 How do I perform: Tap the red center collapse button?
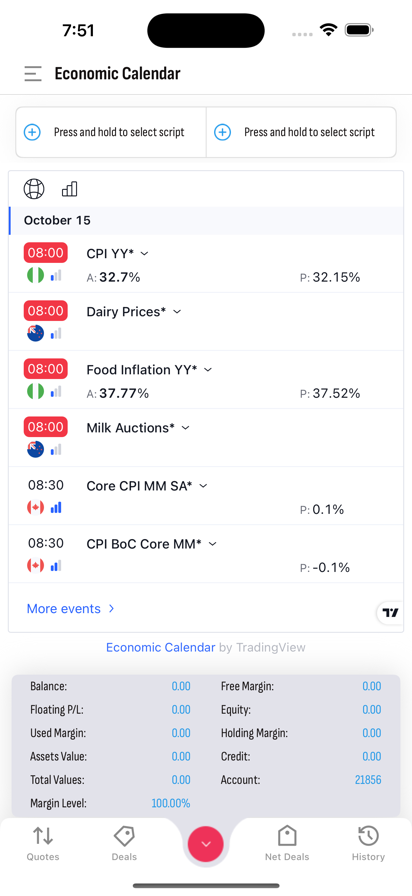point(206,843)
